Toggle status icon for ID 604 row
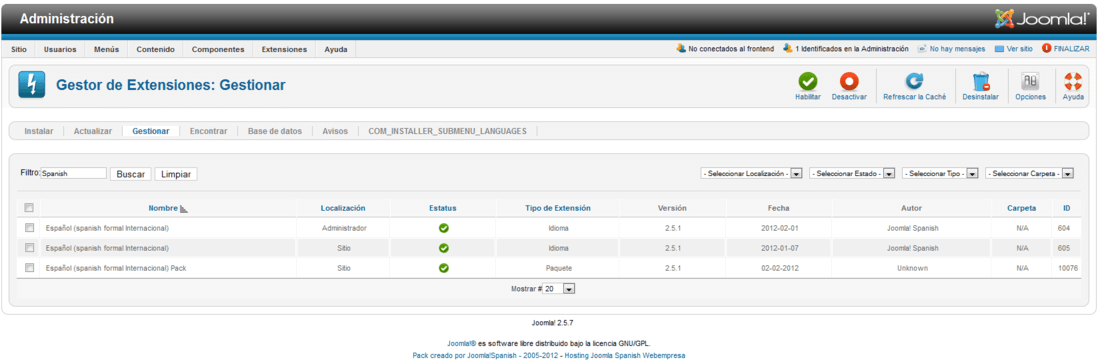 443,228
